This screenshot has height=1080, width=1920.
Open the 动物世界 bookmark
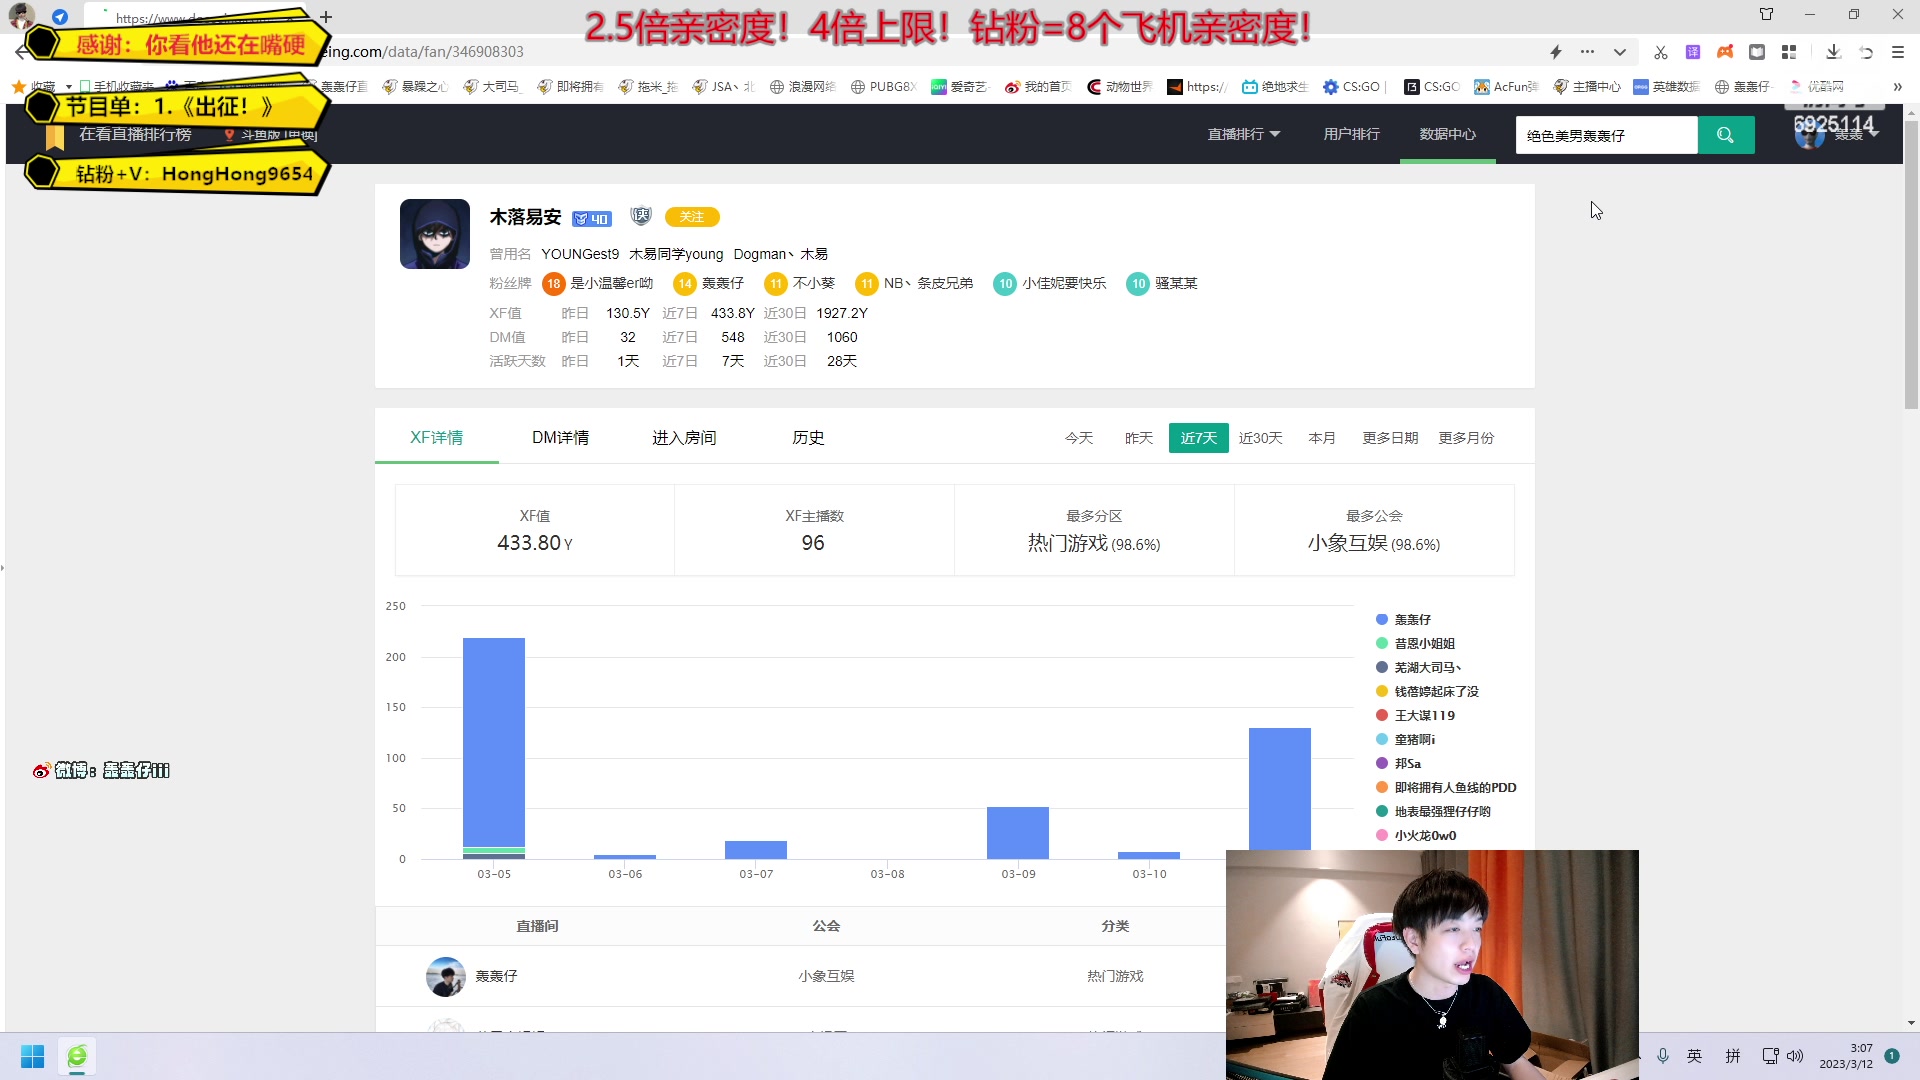1119,87
